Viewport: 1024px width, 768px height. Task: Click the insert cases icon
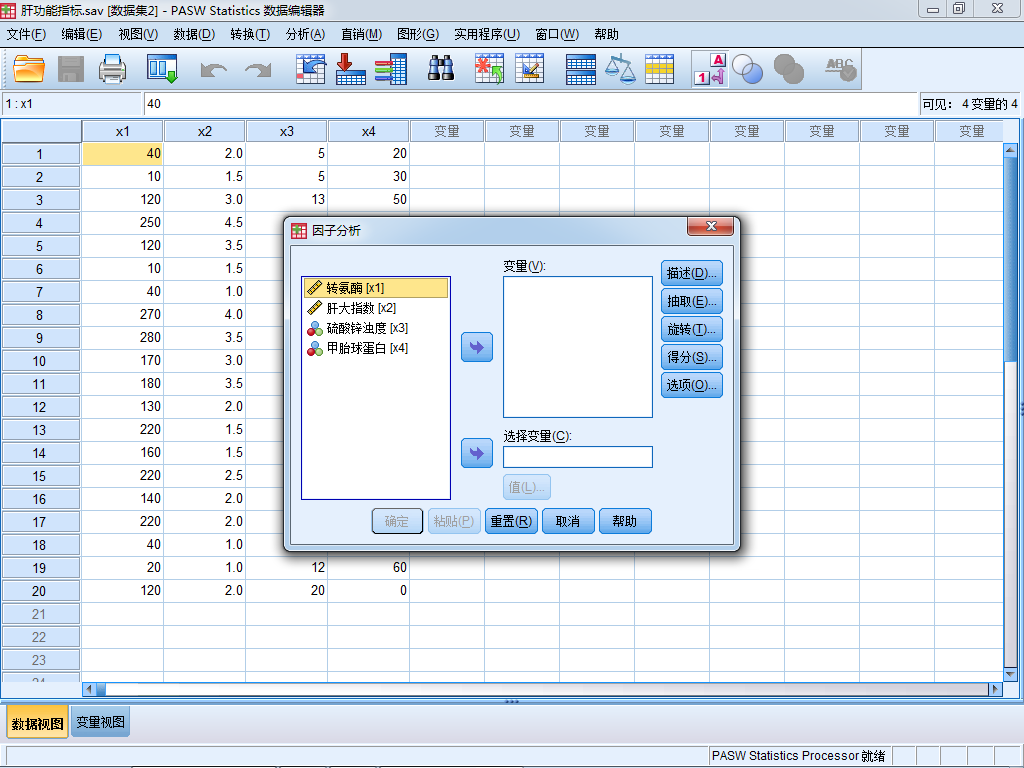pyautogui.click(x=489, y=69)
